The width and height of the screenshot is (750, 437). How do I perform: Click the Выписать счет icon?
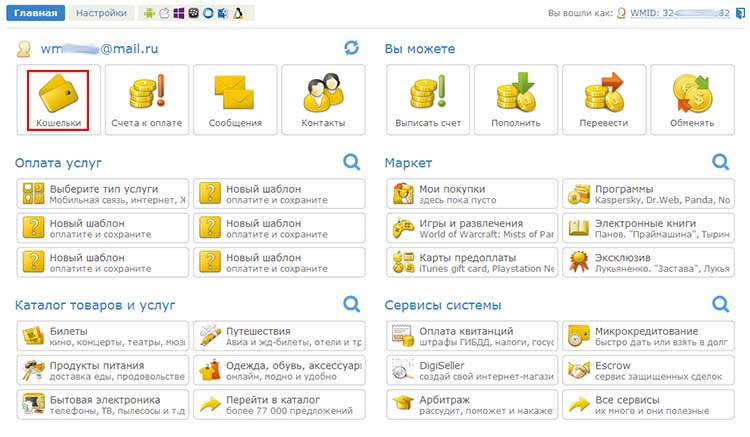[427, 100]
